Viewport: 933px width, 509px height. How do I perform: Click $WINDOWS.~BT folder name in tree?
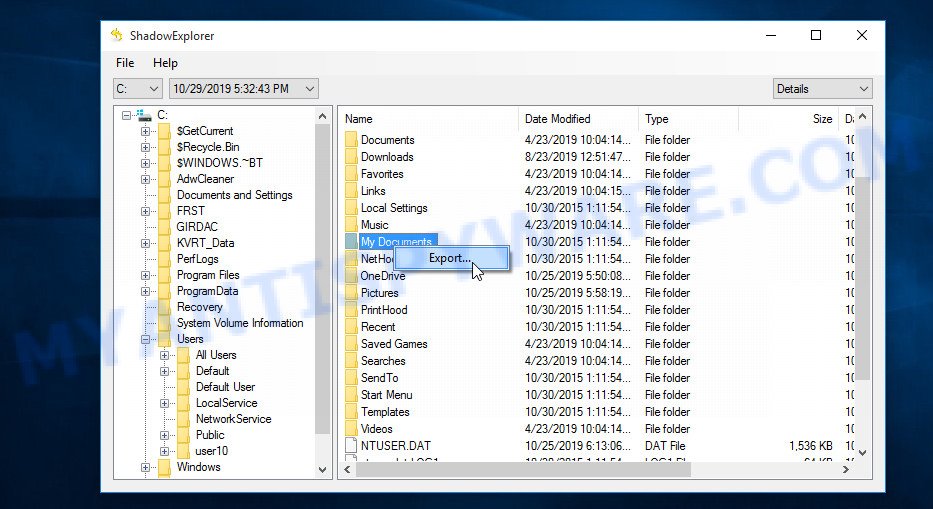coord(220,163)
